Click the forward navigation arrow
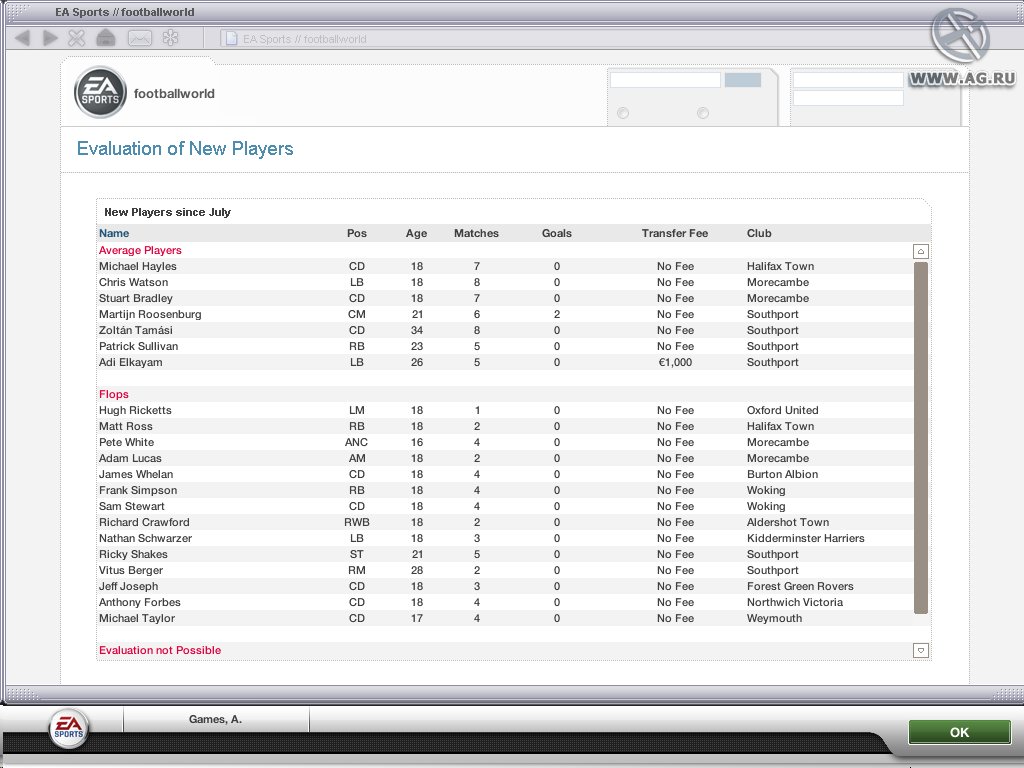The width and height of the screenshot is (1024, 768). coord(48,37)
